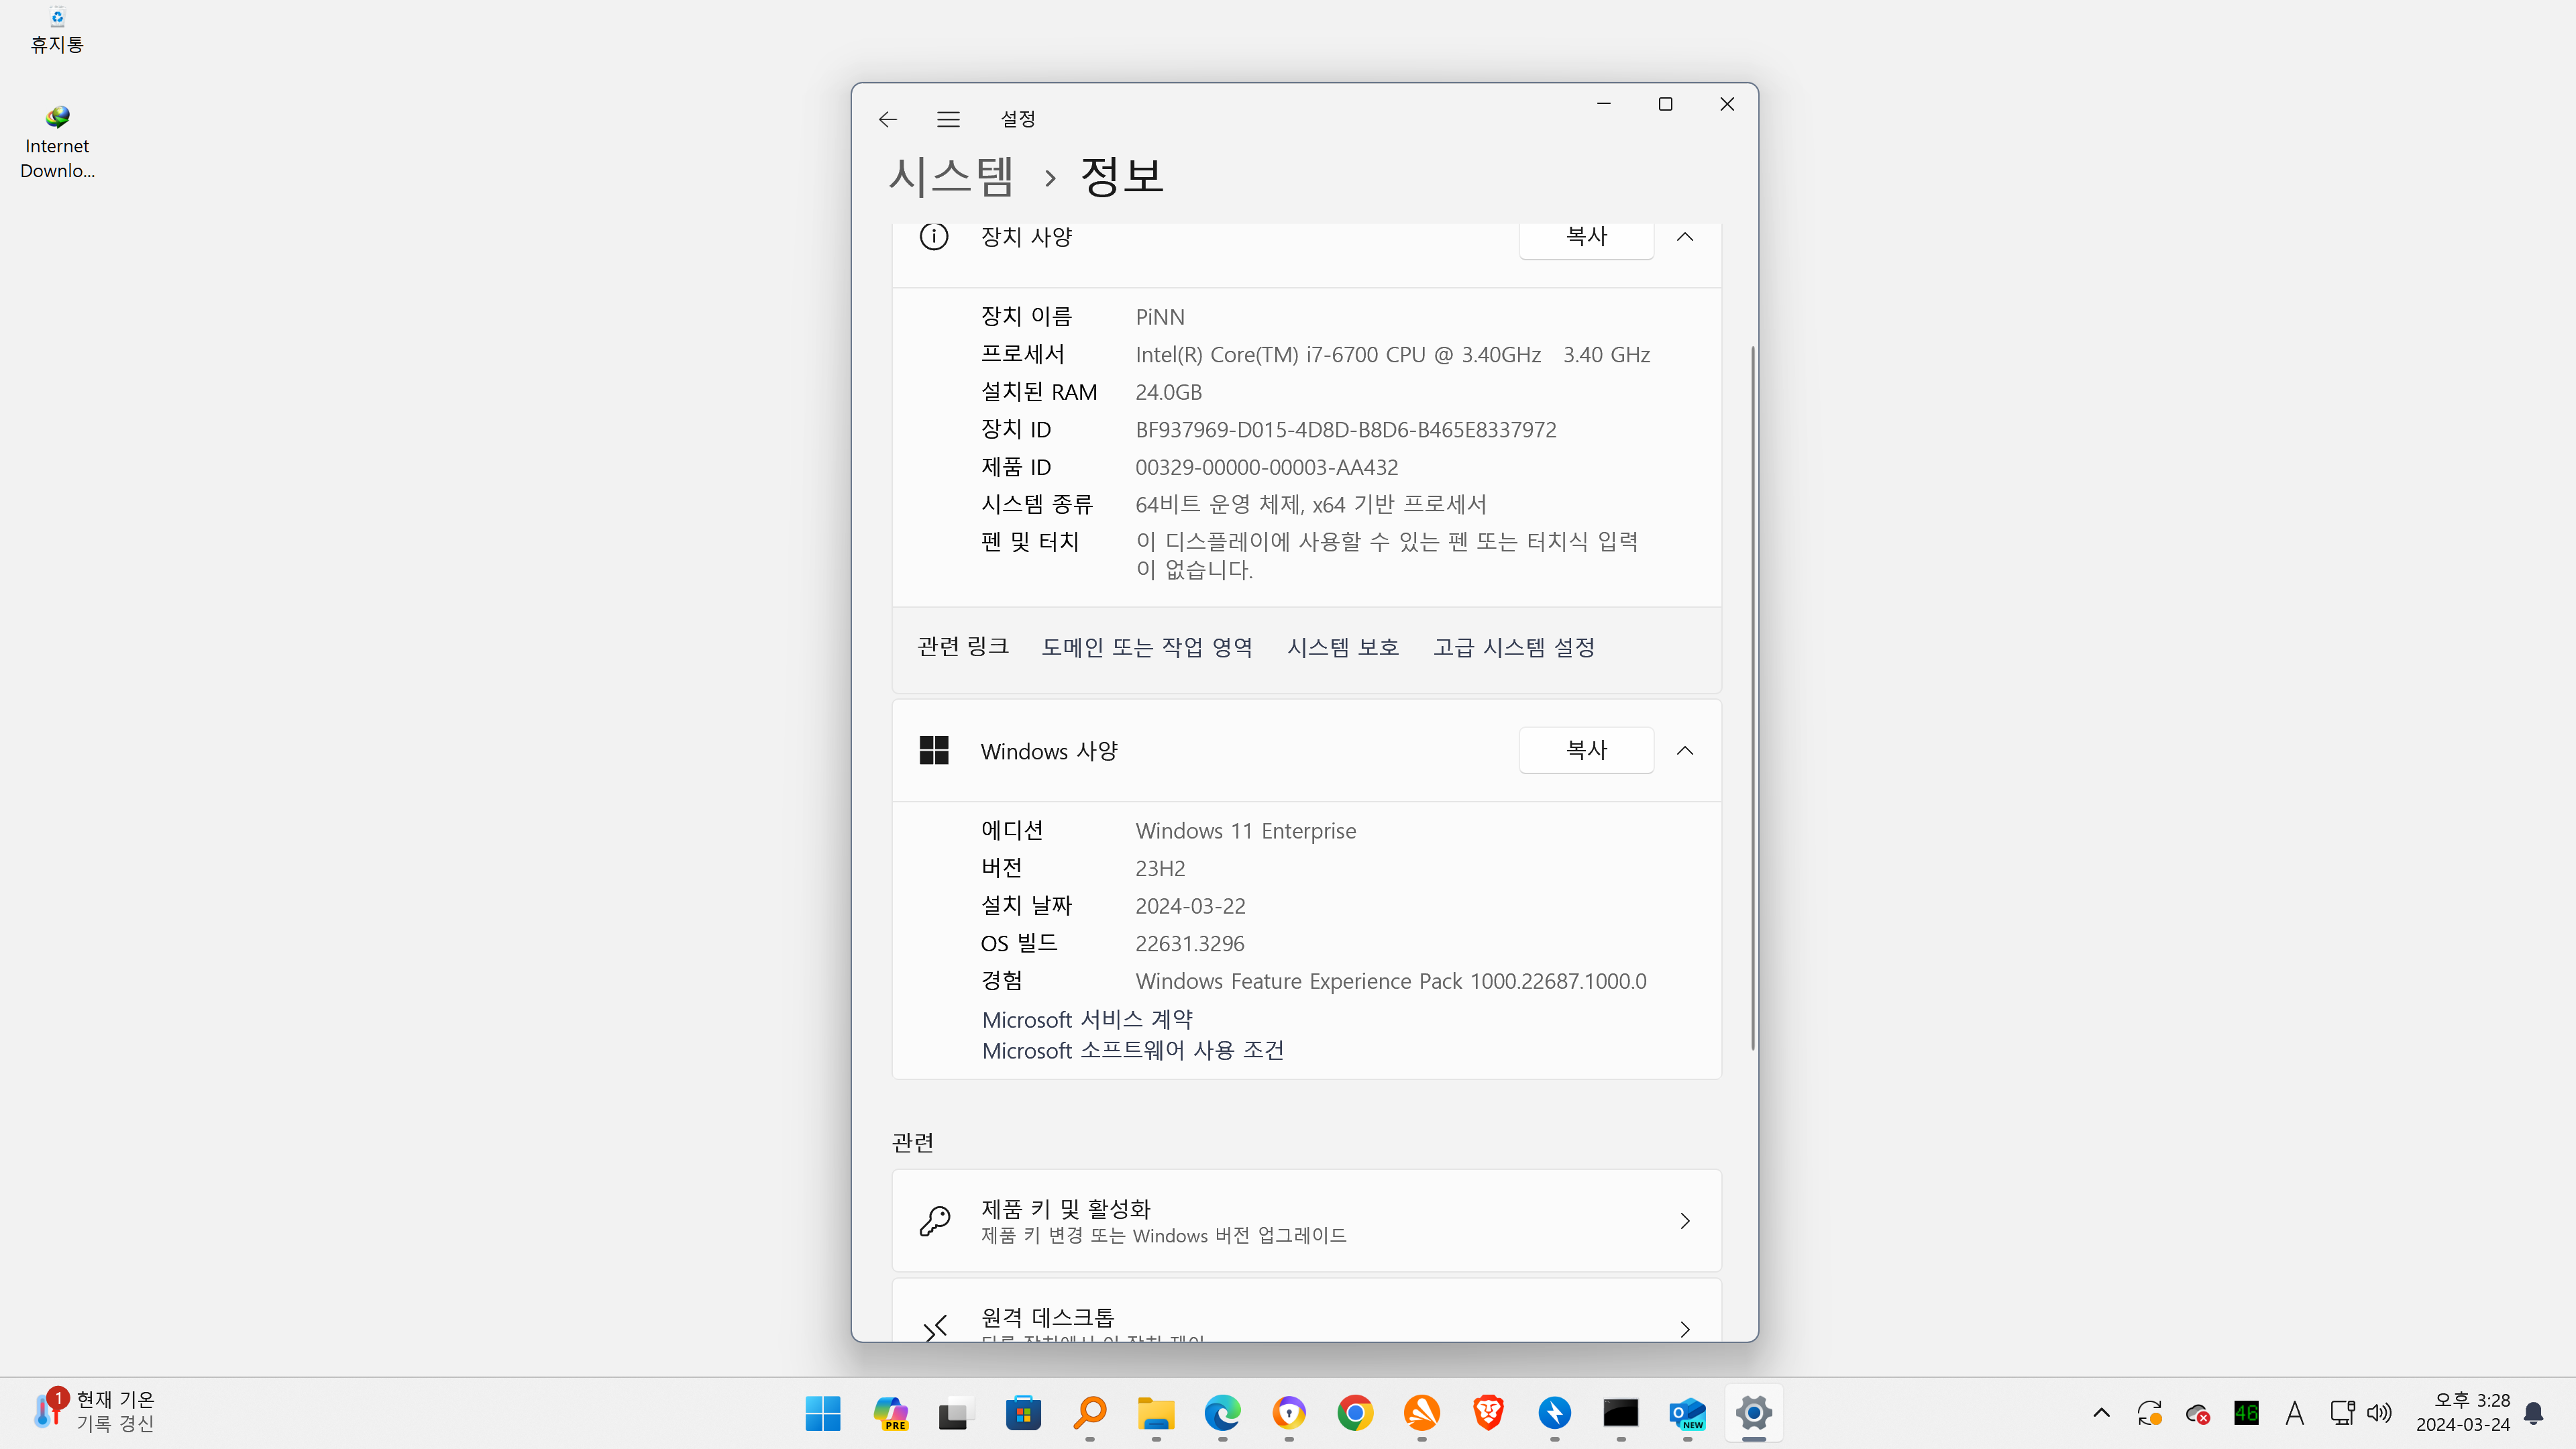Open new Outlook from the taskbar
This screenshot has width=2576, height=1449.
1687,1413
